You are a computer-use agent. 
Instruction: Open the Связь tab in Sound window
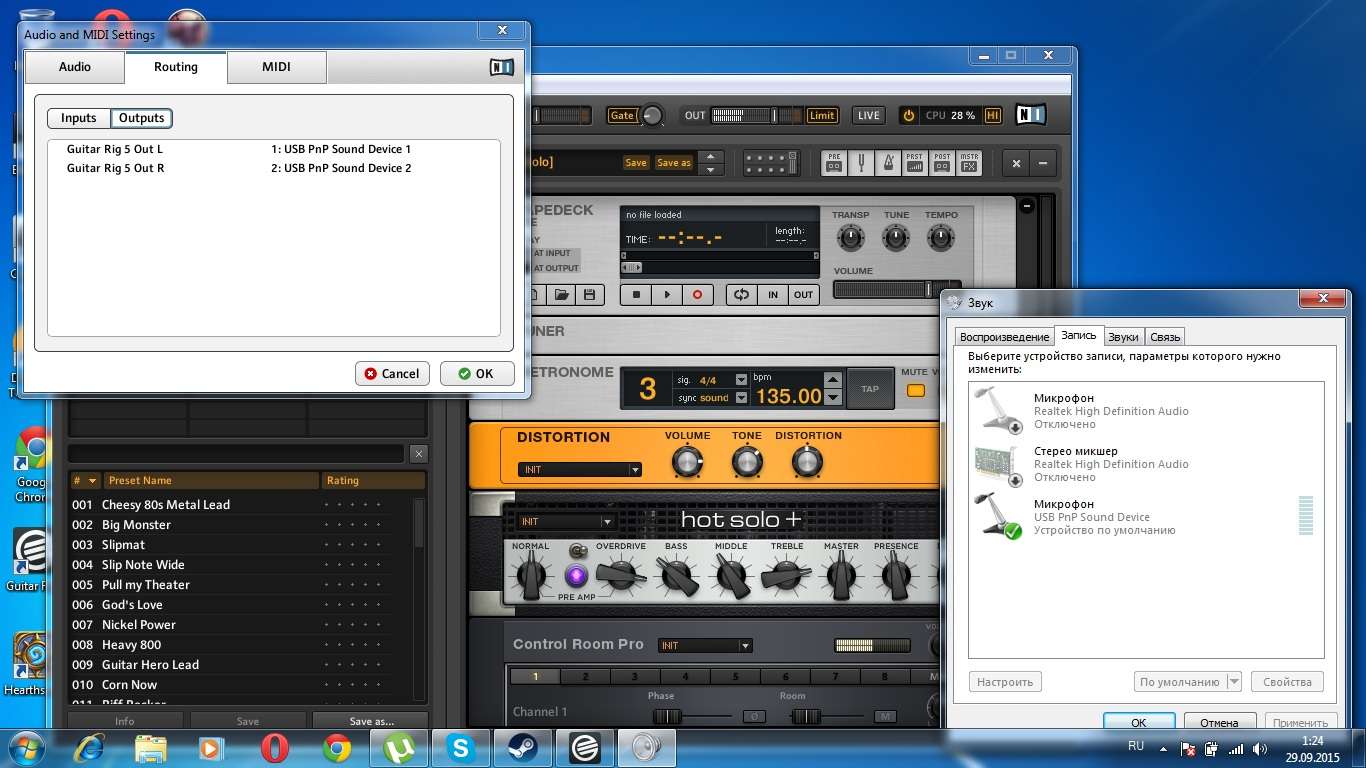[x=1165, y=337]
